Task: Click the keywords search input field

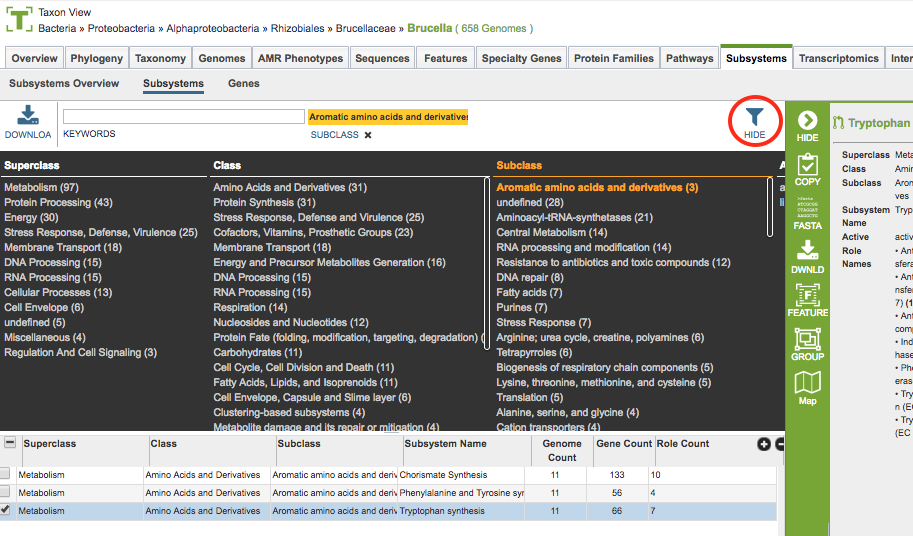Action: [183, 116]
